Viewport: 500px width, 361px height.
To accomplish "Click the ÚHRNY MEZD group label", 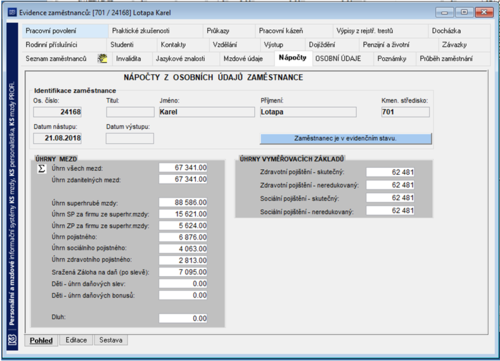I will (56, 159).
